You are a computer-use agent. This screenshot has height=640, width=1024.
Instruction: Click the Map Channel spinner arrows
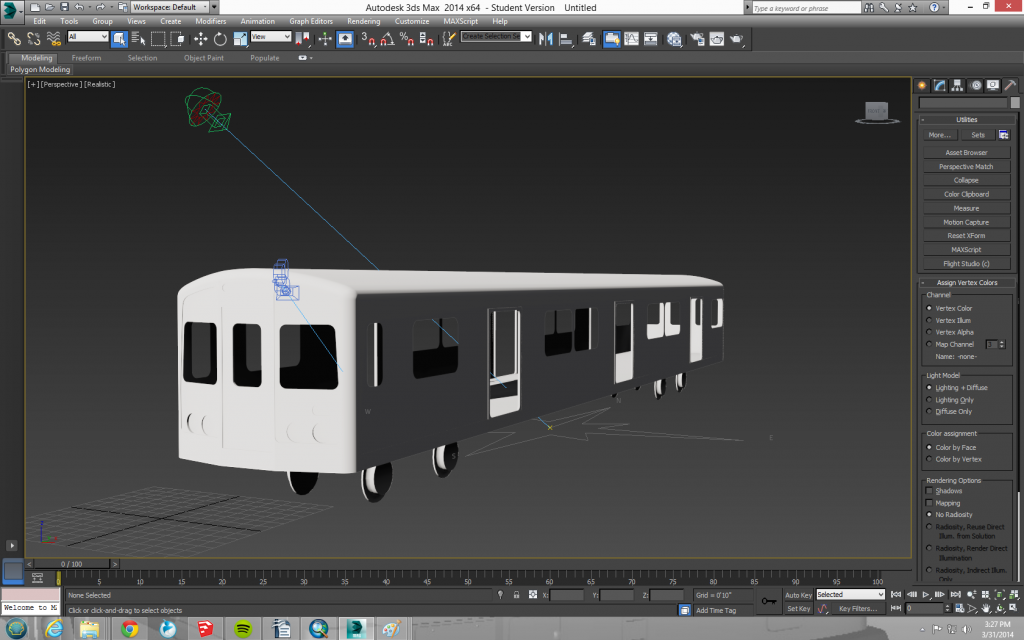click(x=1002, y=344)
